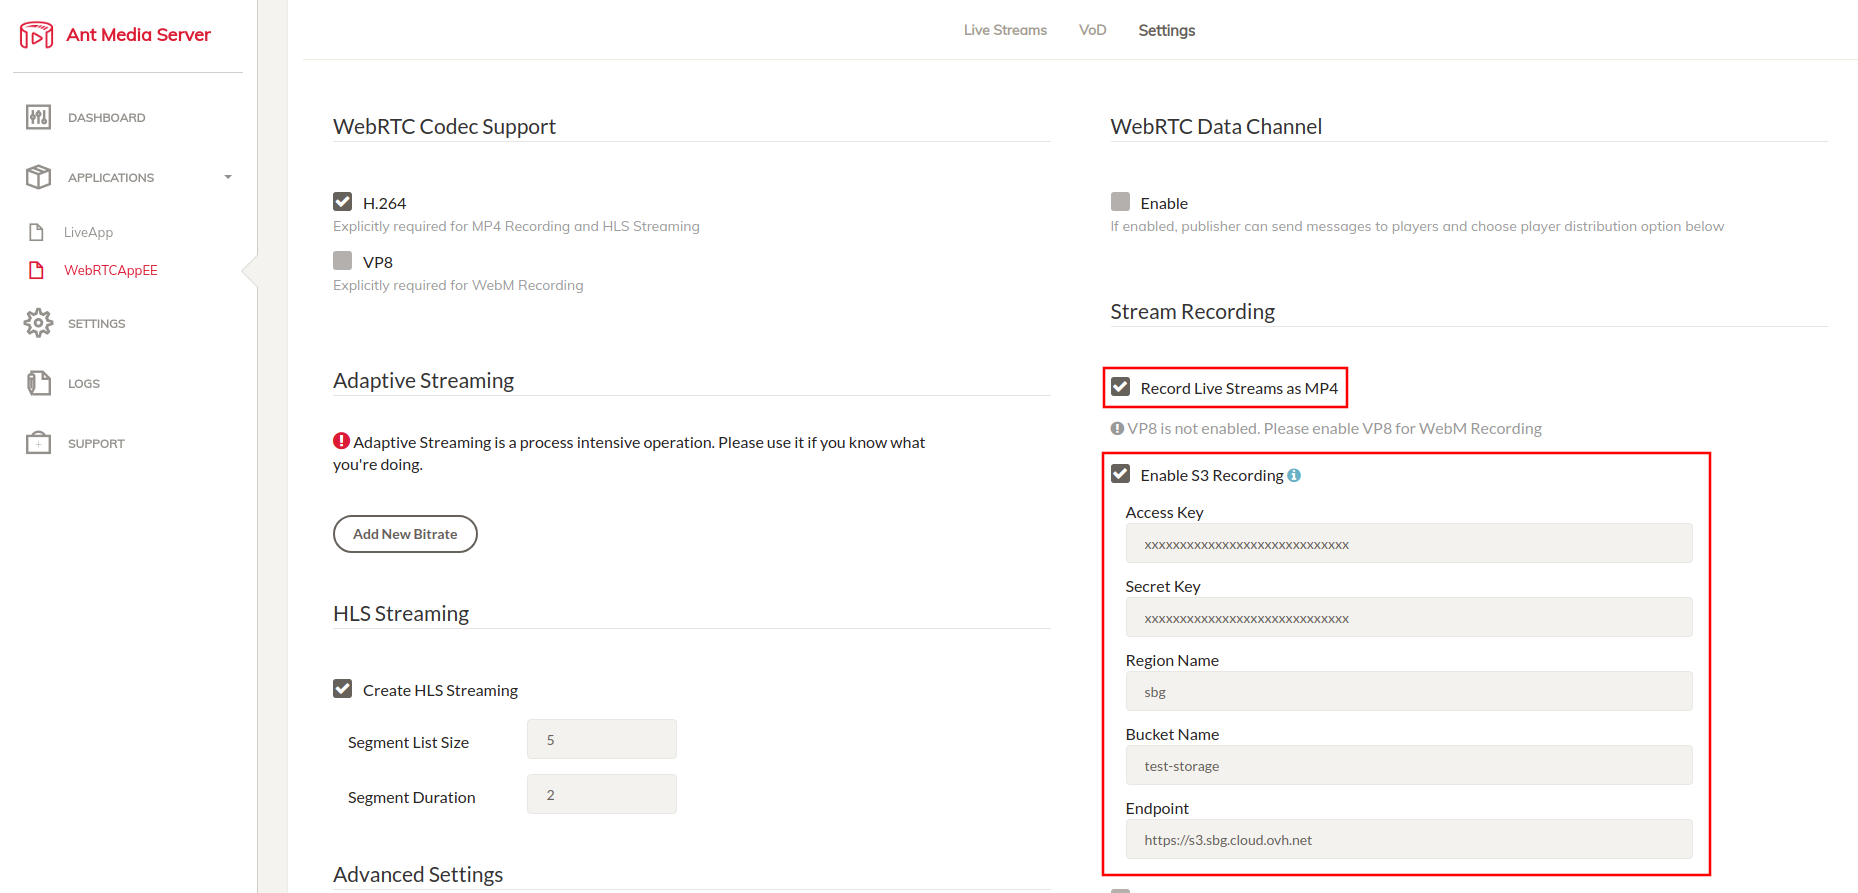Screen dimensions: 1858x893
Task: Open the WebRTCAppEE application link
Action: coord(111,270)
